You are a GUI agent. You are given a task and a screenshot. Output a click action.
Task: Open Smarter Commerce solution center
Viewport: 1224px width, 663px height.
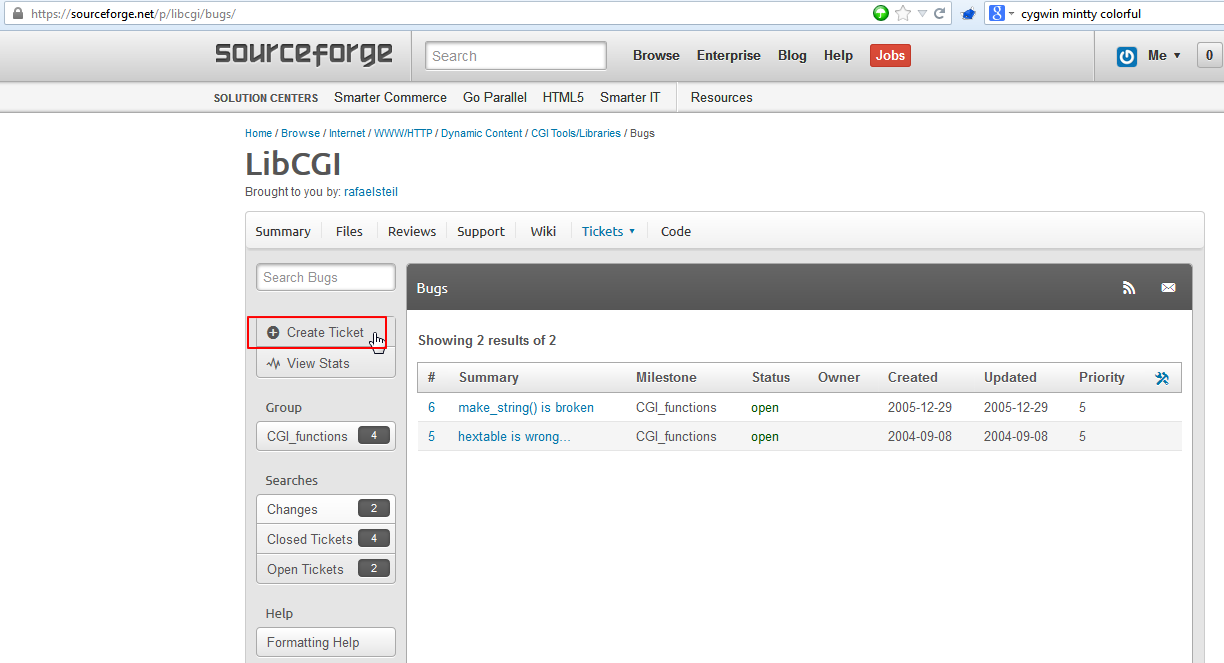tap(390, 97)
